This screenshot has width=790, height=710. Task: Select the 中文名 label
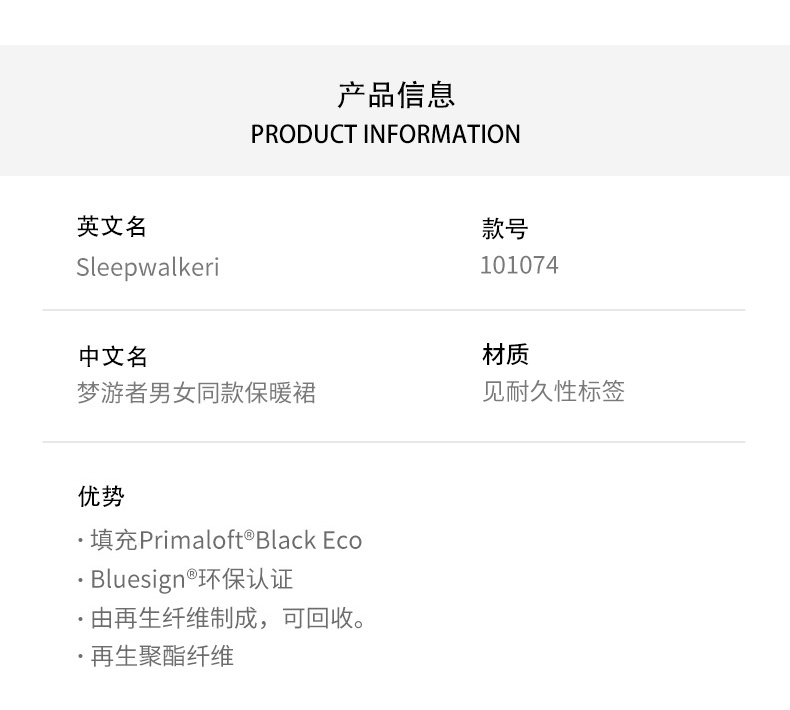point(112,356)
